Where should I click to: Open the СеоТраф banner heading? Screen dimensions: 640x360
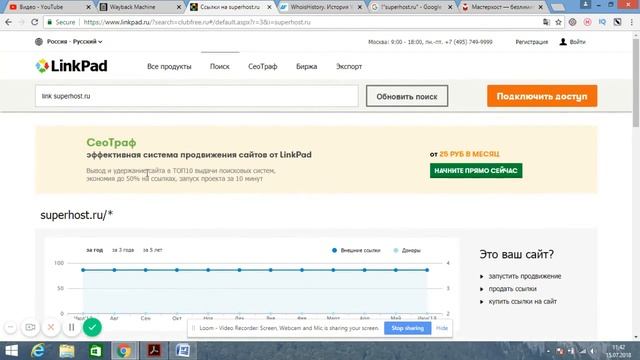(111, 142)
